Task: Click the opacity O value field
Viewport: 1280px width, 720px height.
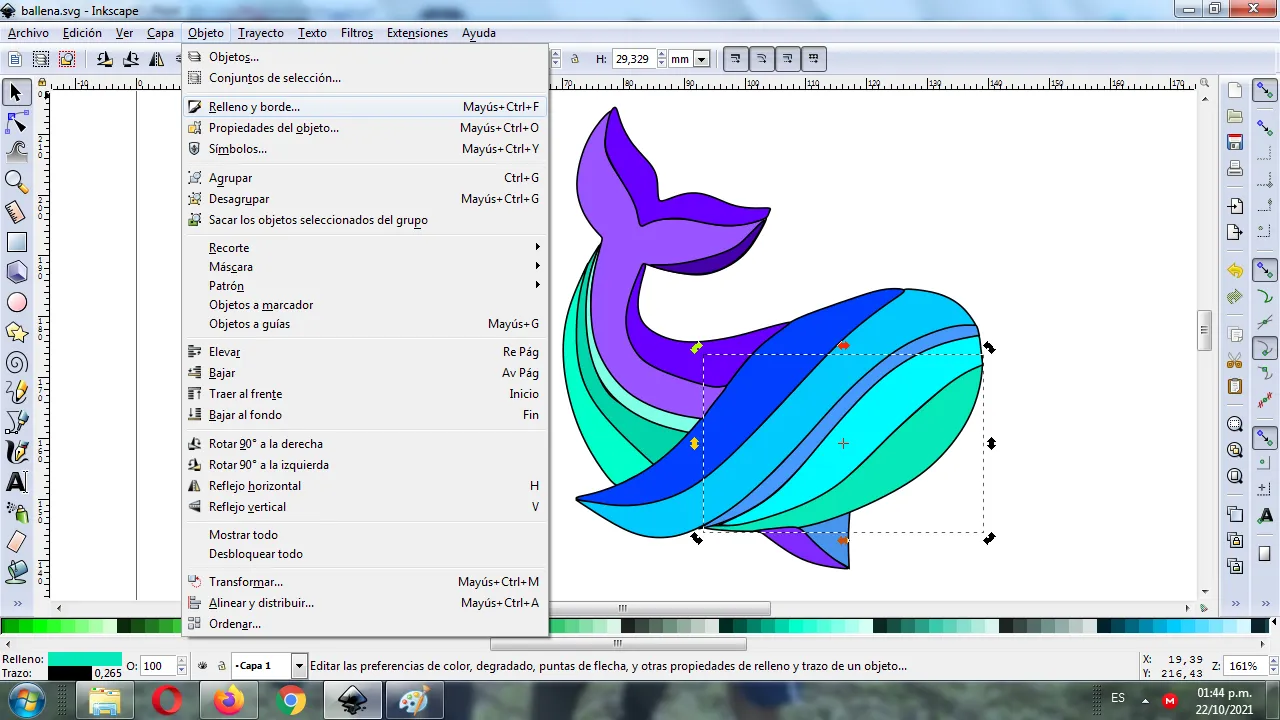Action: (157, 666)
